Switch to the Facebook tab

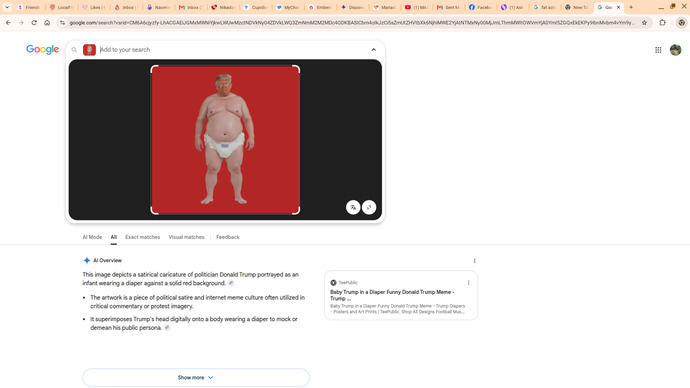pos(480,7)
